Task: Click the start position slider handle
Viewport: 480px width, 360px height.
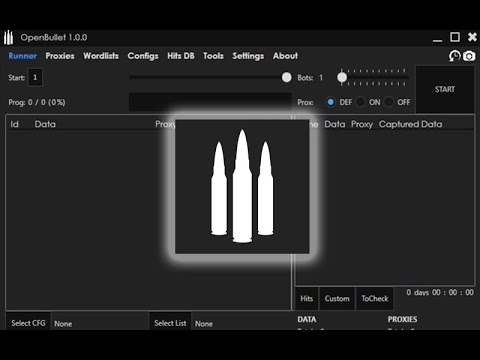Action: pos(287,77)
